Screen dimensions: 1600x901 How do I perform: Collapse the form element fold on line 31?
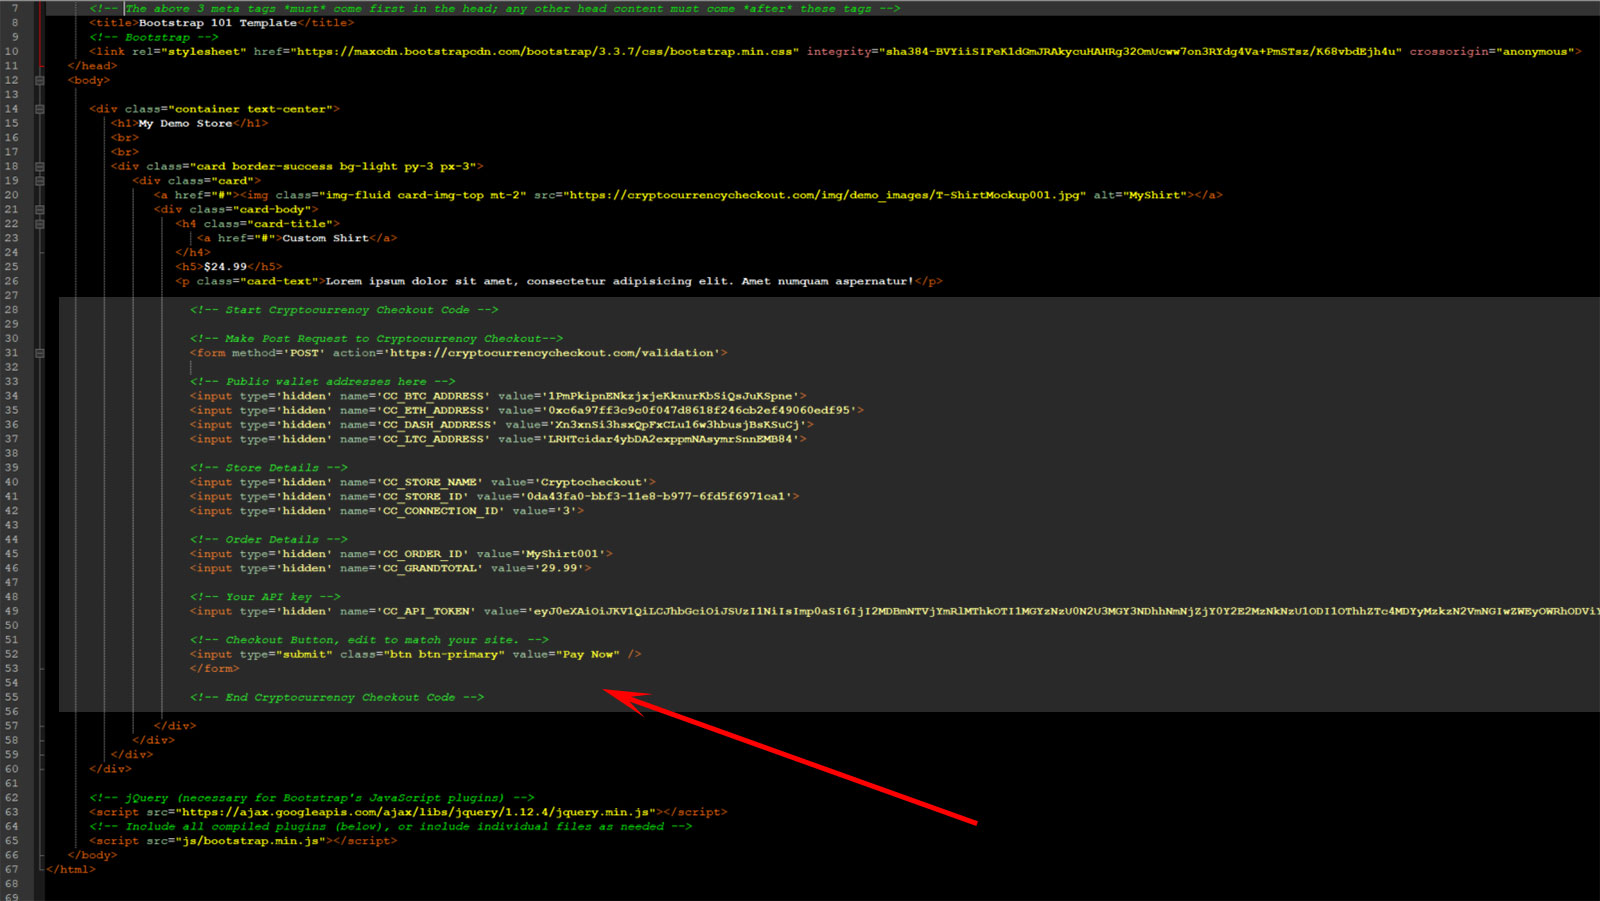click(40, 353)
